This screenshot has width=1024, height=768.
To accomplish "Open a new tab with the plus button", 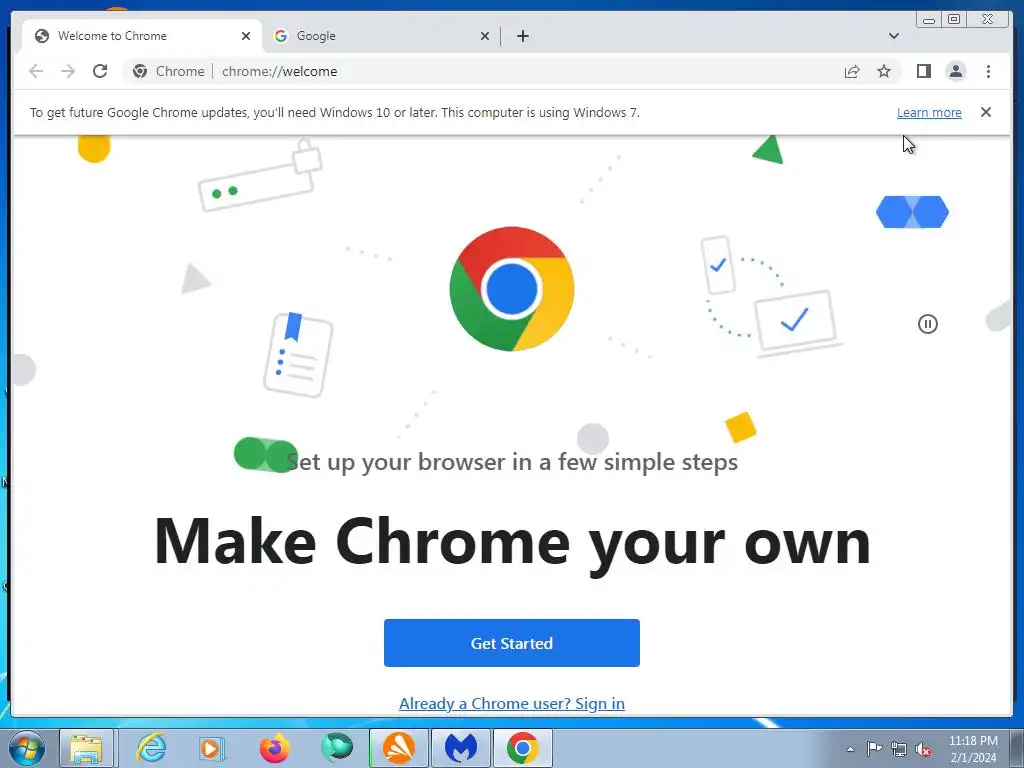I will 522,36.
